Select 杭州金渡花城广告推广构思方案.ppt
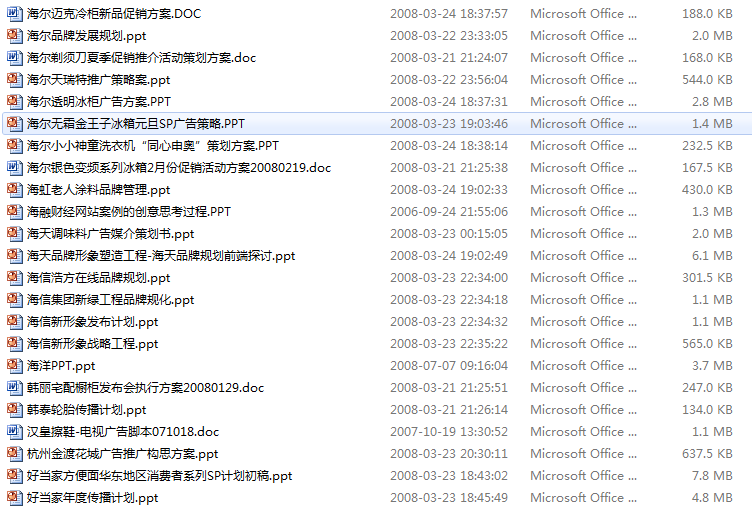The height and width of the screenshot is (511, 752). (122, 454)
